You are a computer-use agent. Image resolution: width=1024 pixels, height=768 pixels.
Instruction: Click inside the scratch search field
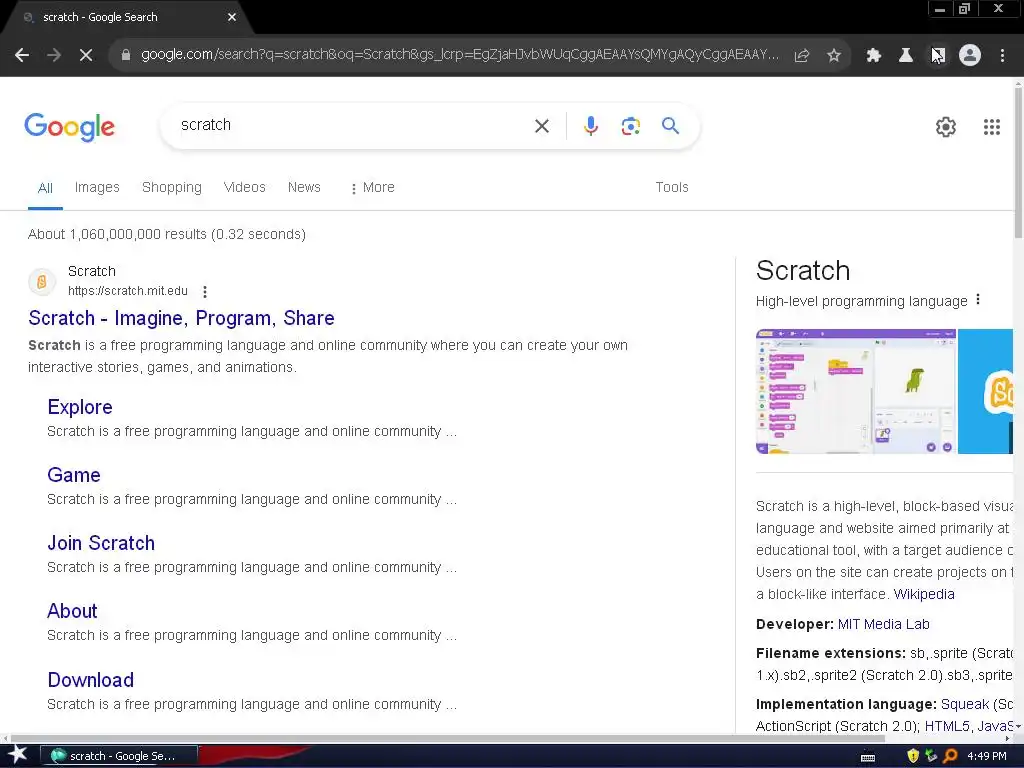[353, 125]
